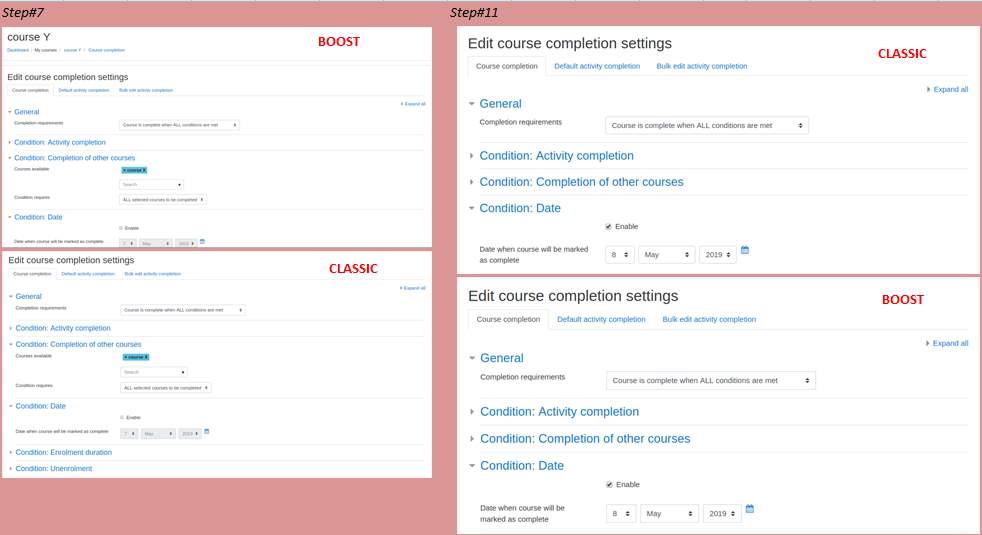Open calendar date picker in Step#11 BOOST panel
The image size is (982, 535).
coord(750,509)
